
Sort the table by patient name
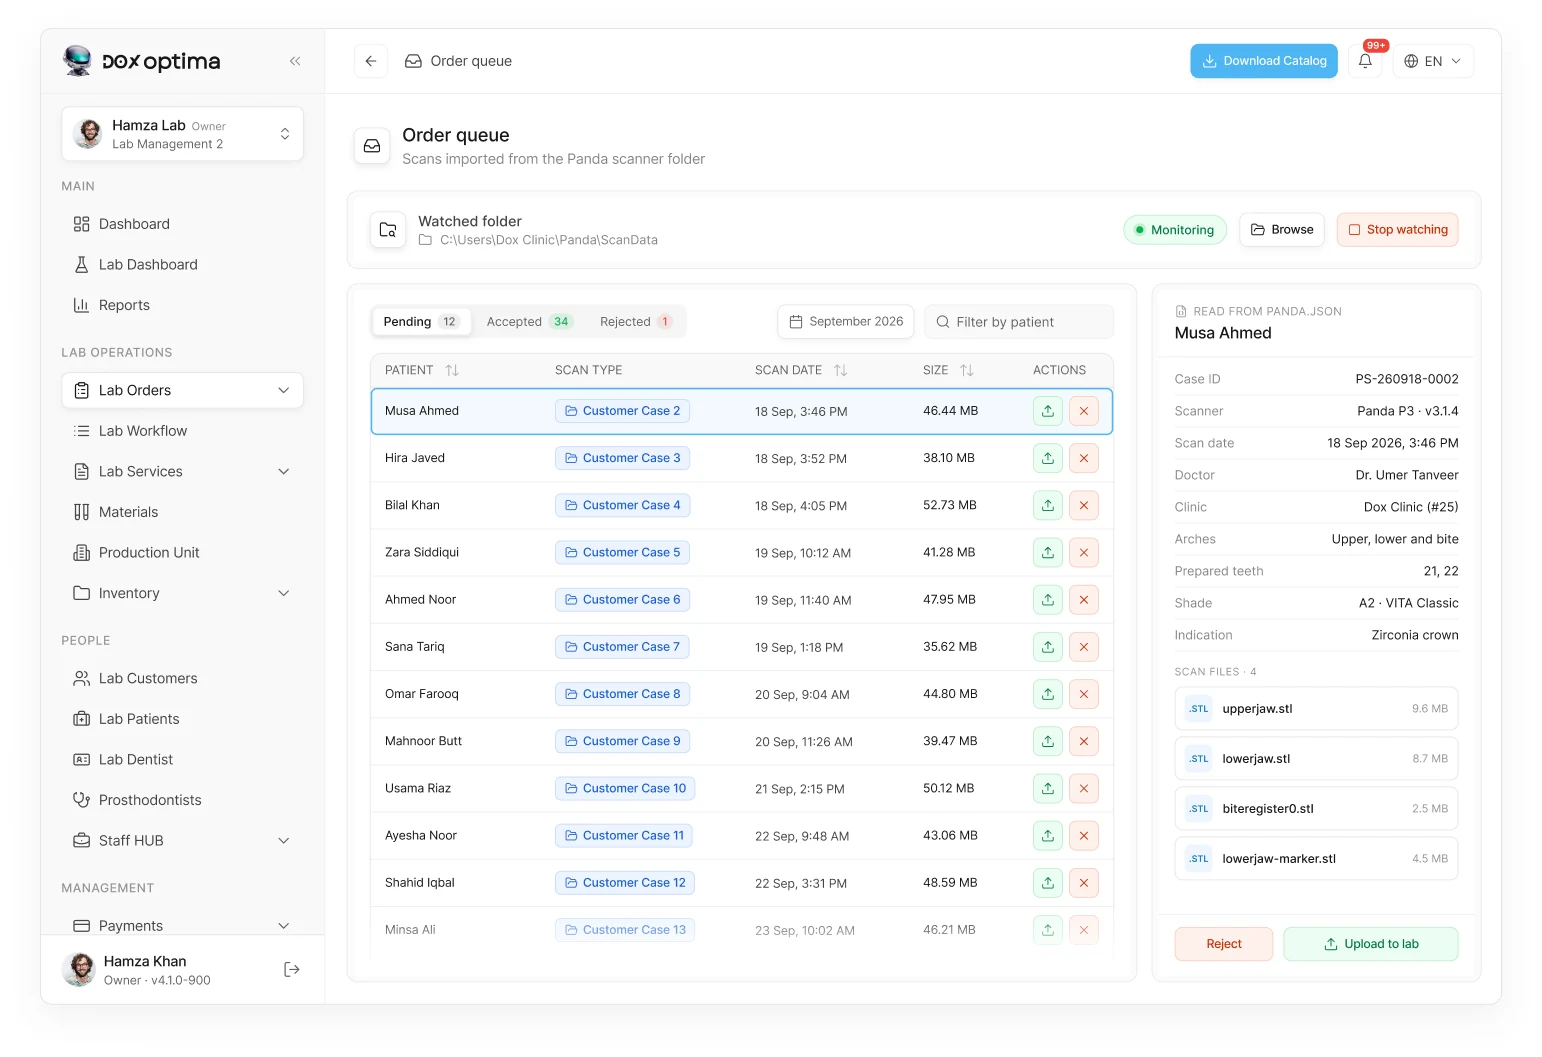coord(452,370)
